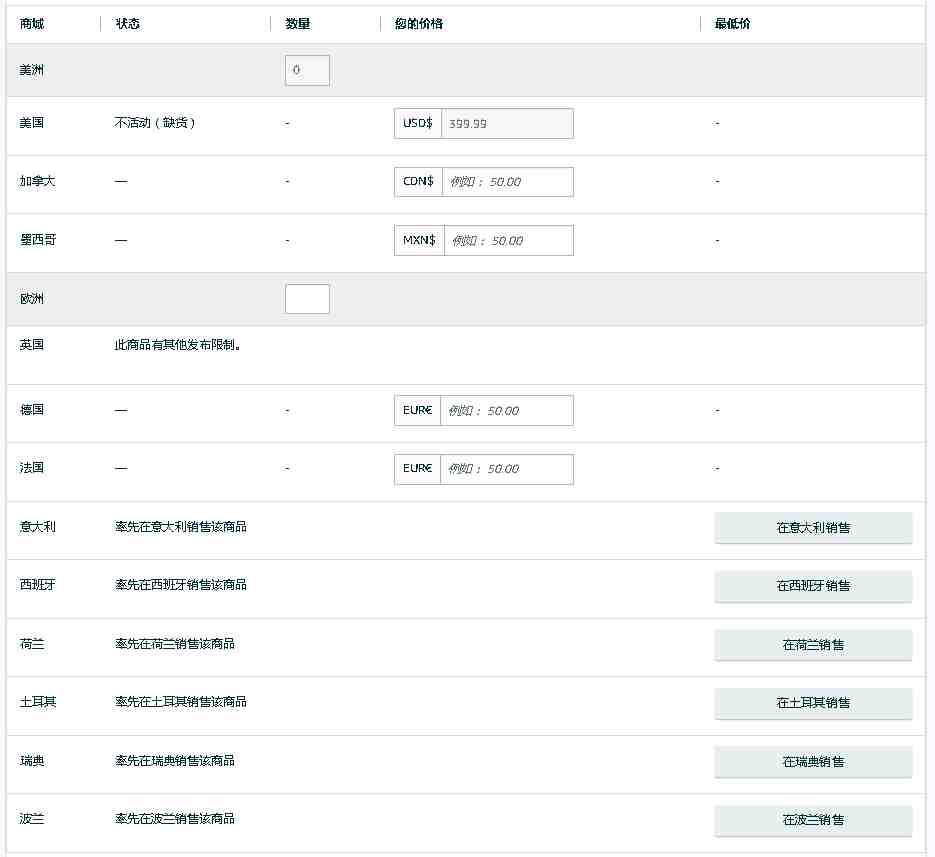The image size is (935, 857).
Task: Click the 率先在瑞典销售该商品 text
Action: (x=175, y=761)
